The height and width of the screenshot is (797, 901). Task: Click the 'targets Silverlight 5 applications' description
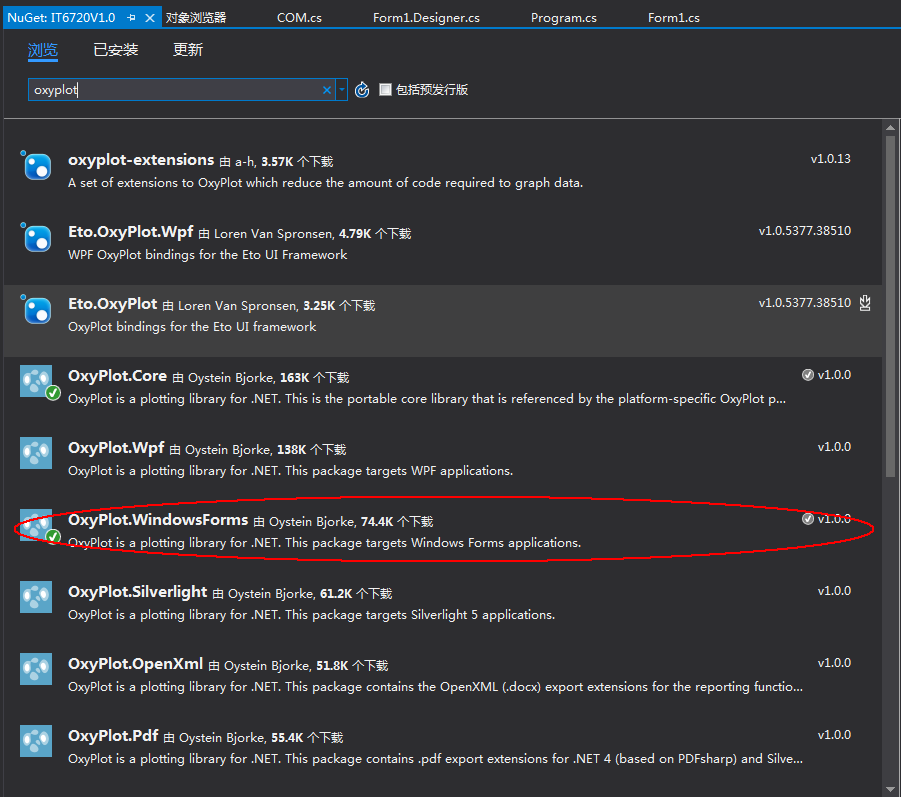pos(311,615)
